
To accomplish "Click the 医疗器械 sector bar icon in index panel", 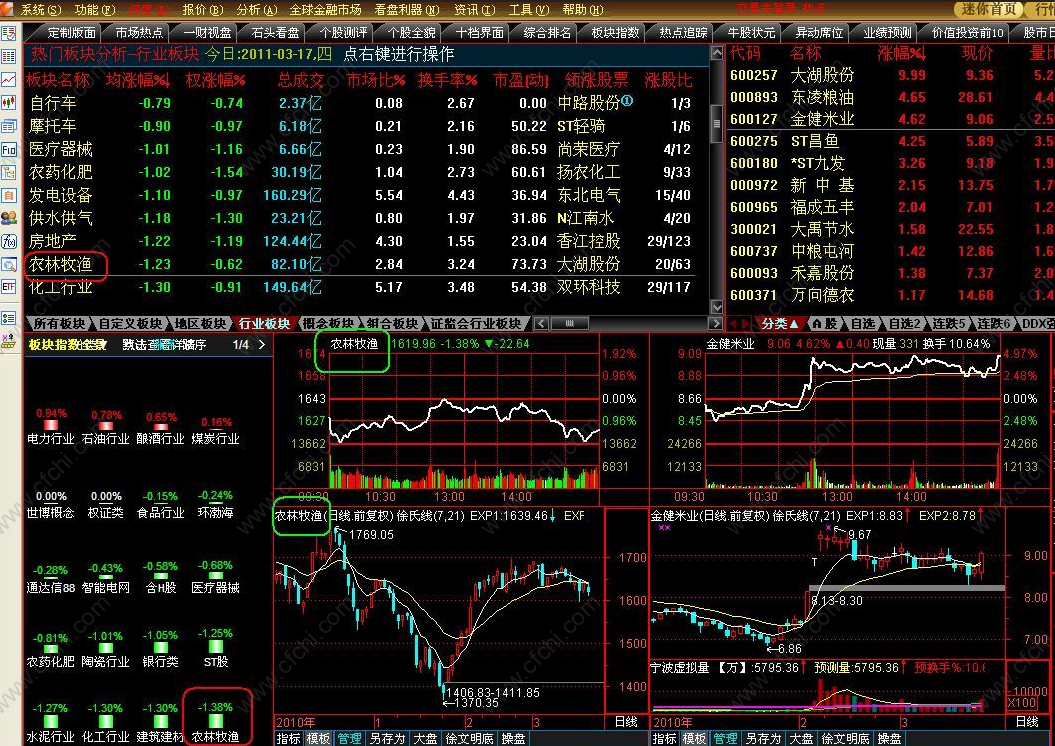I will coord(215,575).
